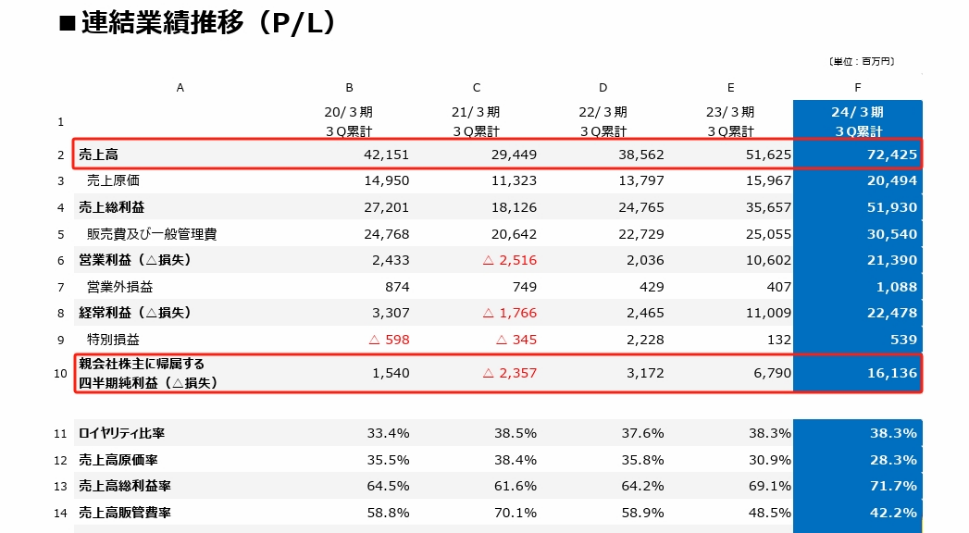Click column header F
The image size is (969, 533).
click(857, 88)
